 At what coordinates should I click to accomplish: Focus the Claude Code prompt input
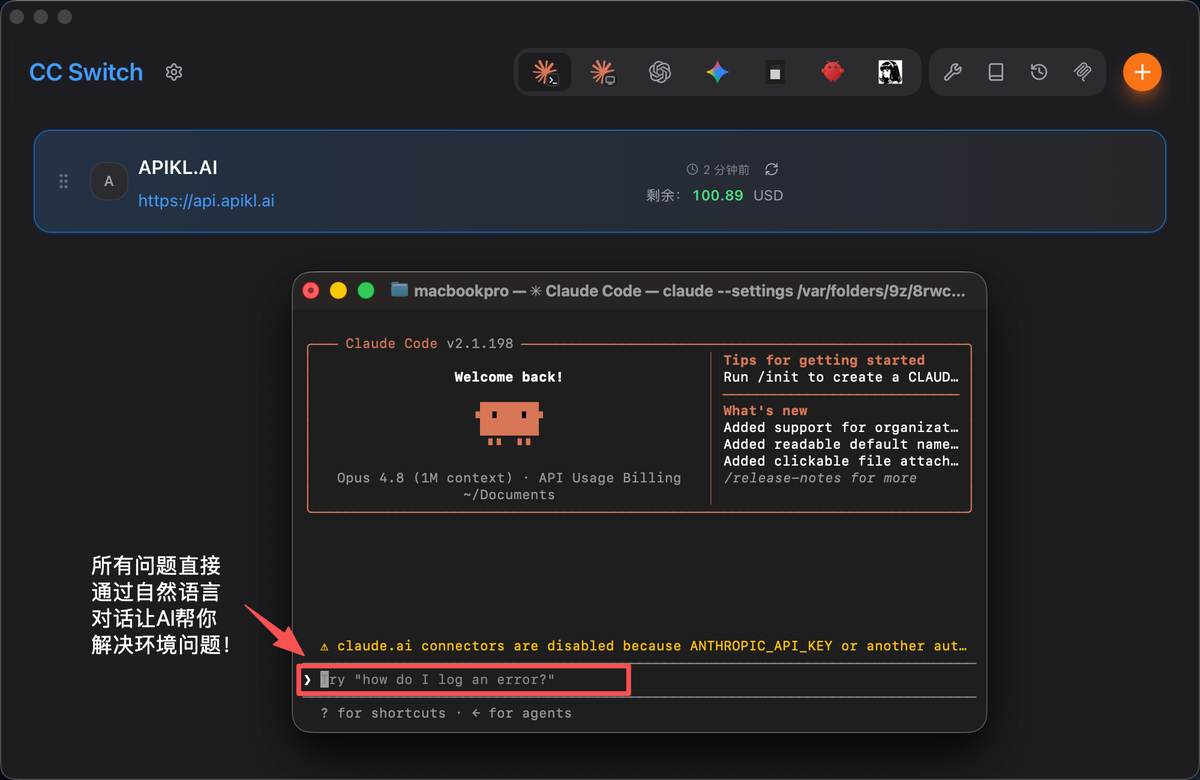pyautogui.click(x=466, y=680)
